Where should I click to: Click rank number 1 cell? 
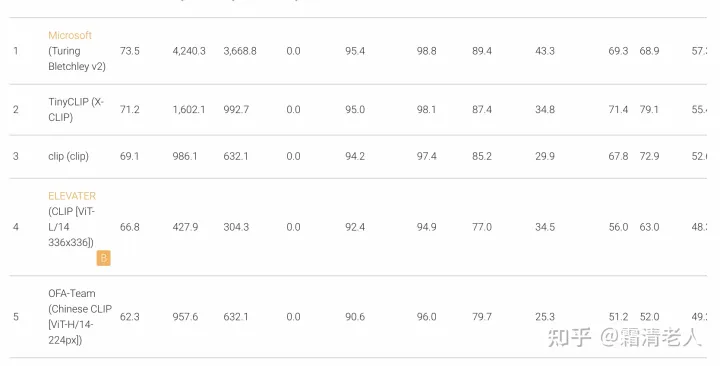[16, 51]
